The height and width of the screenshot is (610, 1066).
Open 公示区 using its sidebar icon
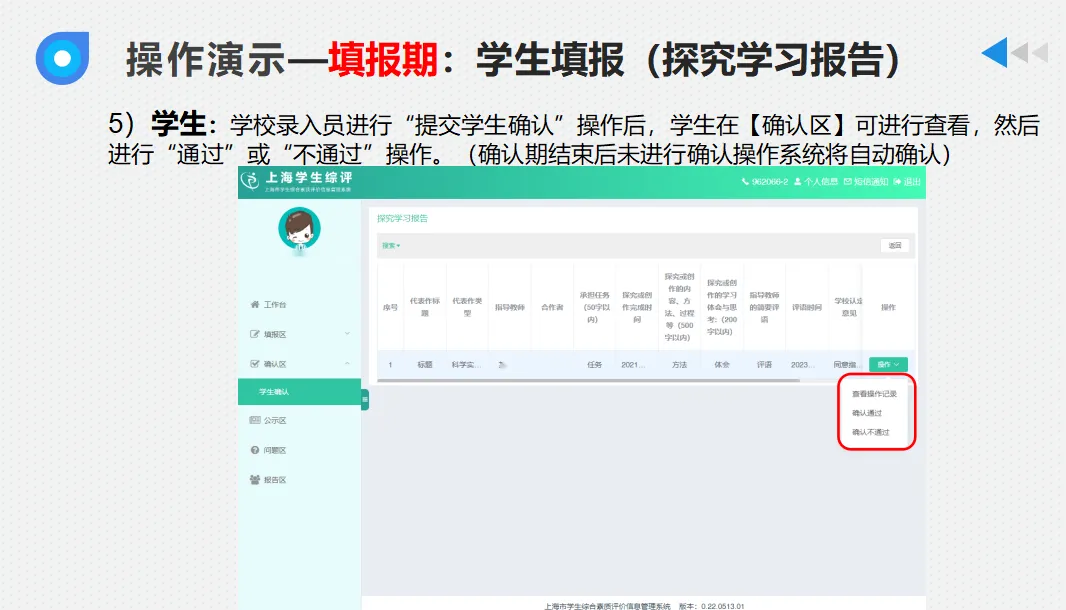point(253,420)
